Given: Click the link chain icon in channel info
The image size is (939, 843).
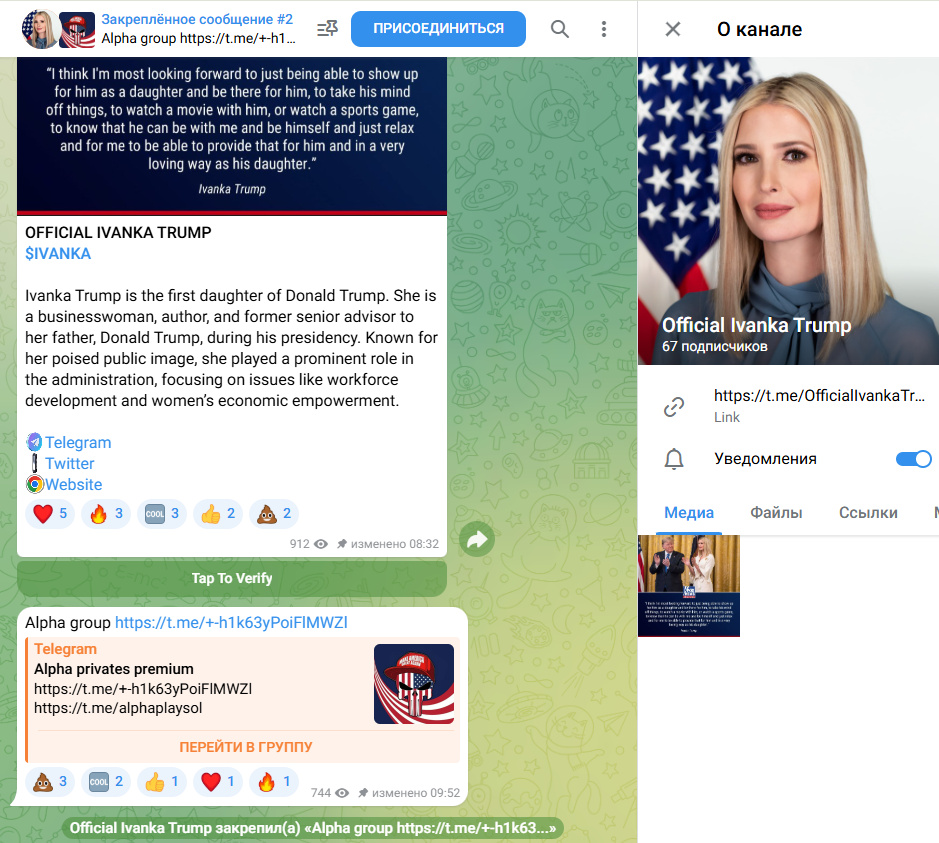Looking at the screenshot, I should (x=674, y=407).
